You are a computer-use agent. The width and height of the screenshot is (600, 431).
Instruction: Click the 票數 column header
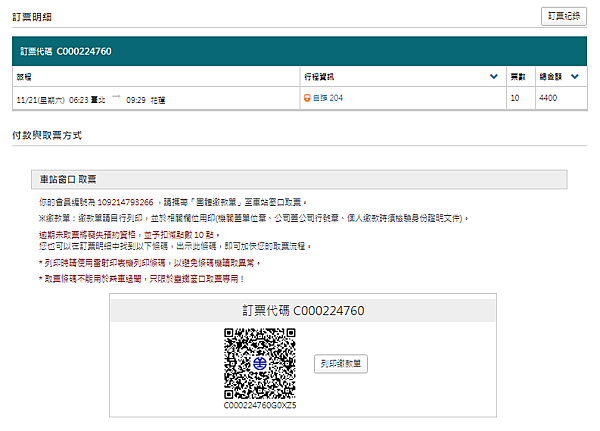518,77
